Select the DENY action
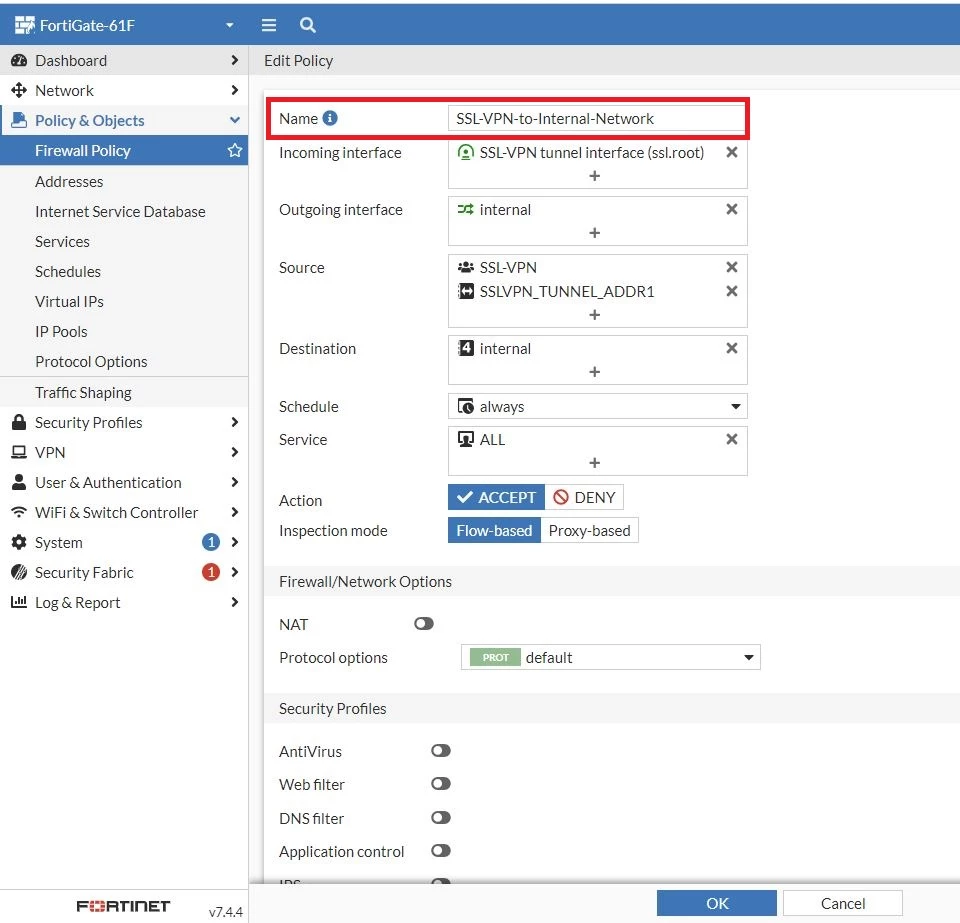 [x=584, y=497]
